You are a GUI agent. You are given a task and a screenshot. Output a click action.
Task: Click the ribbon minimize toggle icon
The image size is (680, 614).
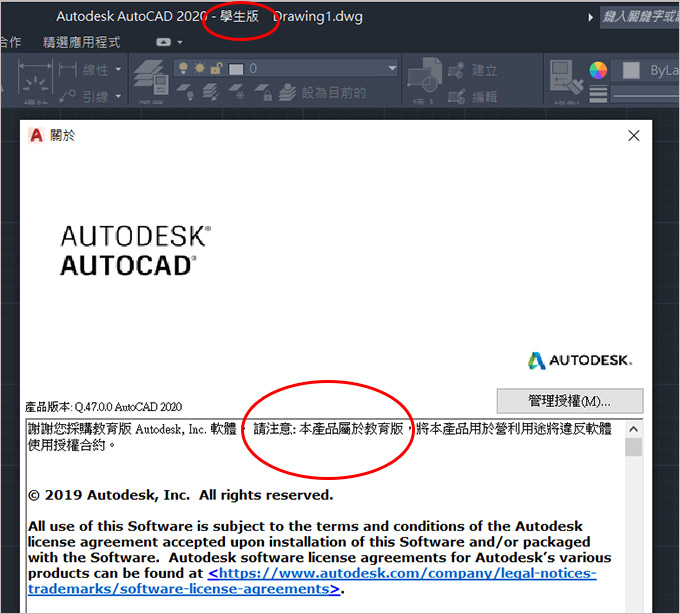(x=163, y=42)
